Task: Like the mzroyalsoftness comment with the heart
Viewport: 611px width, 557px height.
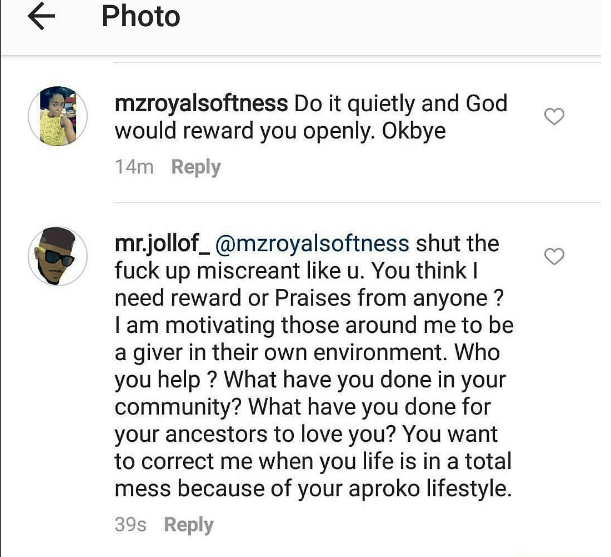Action: pos(554,118)
